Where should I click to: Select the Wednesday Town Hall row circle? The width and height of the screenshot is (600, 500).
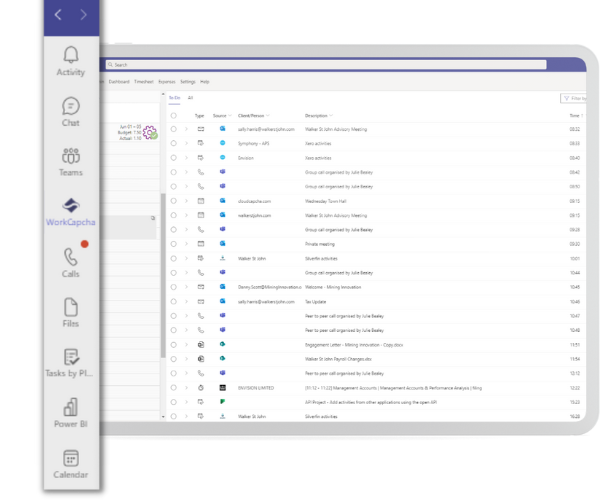click(174, 201)
